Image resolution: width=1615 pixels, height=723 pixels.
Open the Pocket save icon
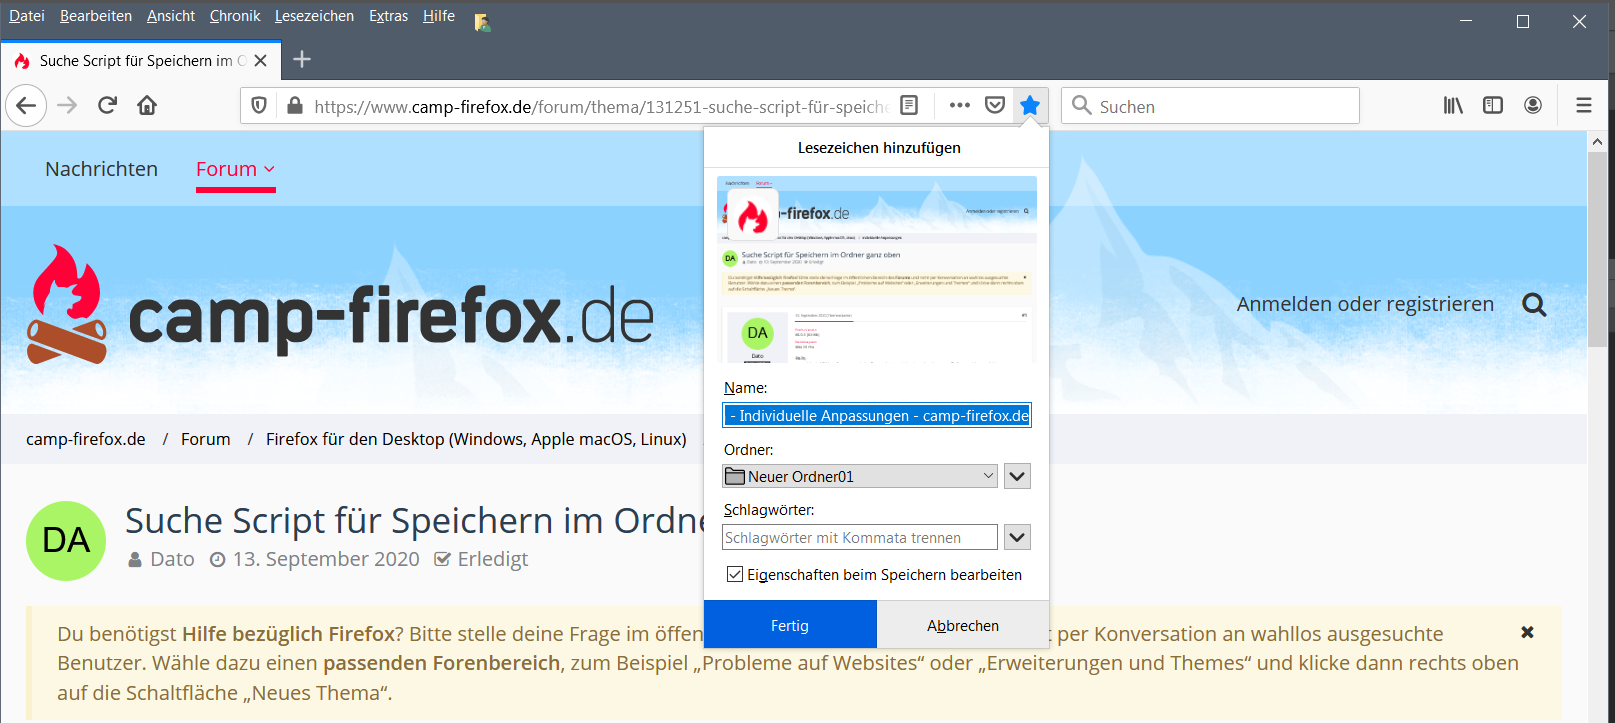994,105
